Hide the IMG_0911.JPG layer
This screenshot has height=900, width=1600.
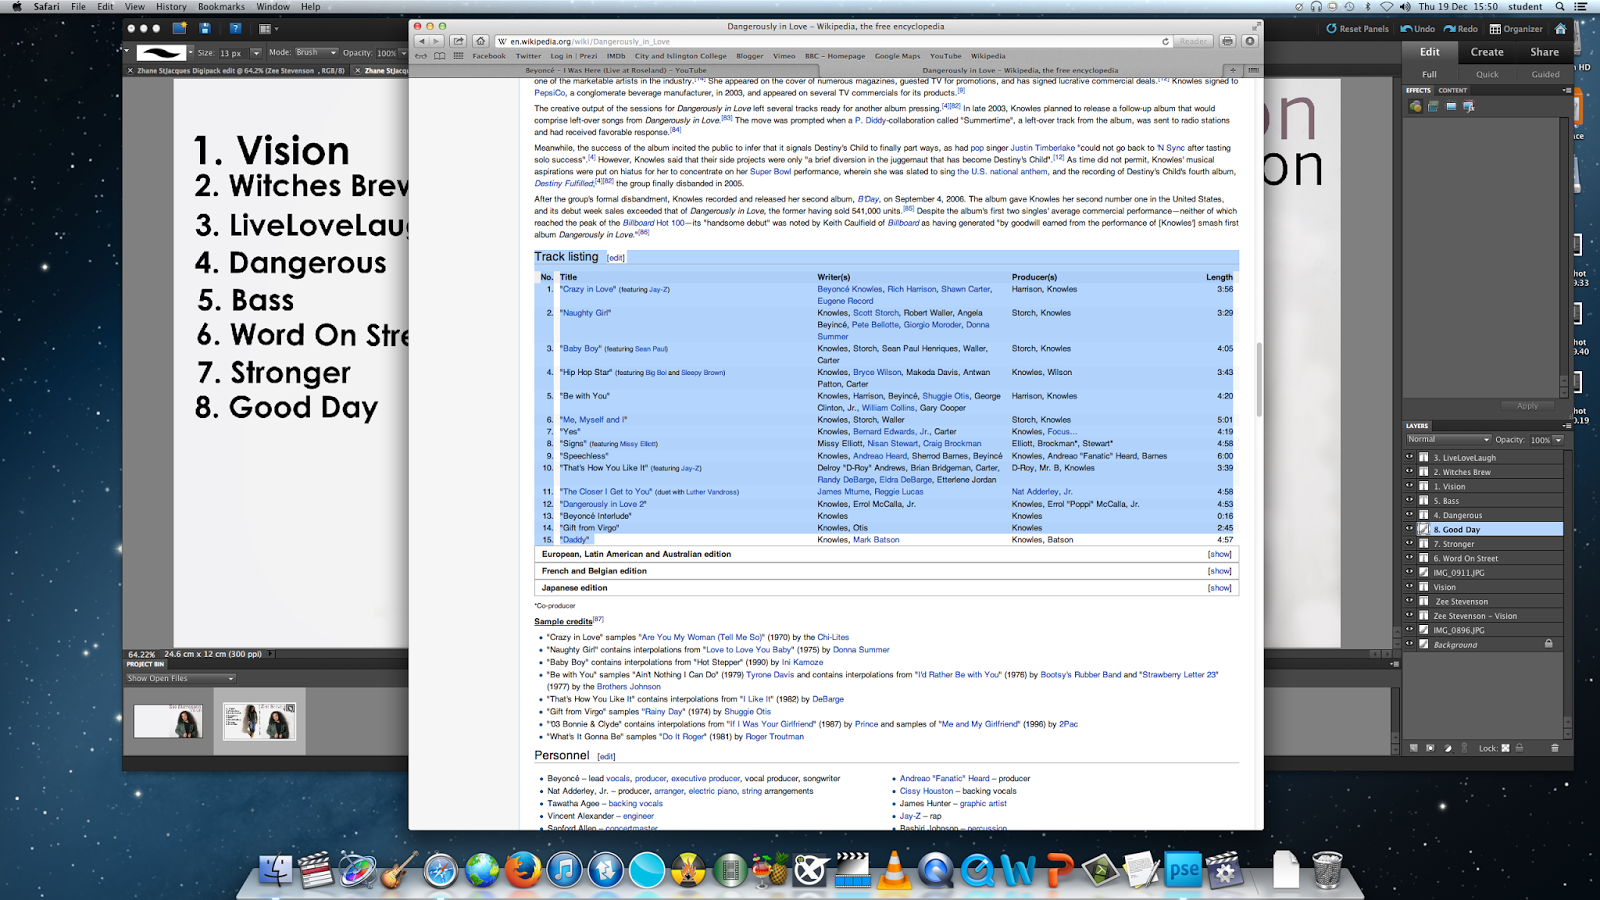coord(1410,572)
